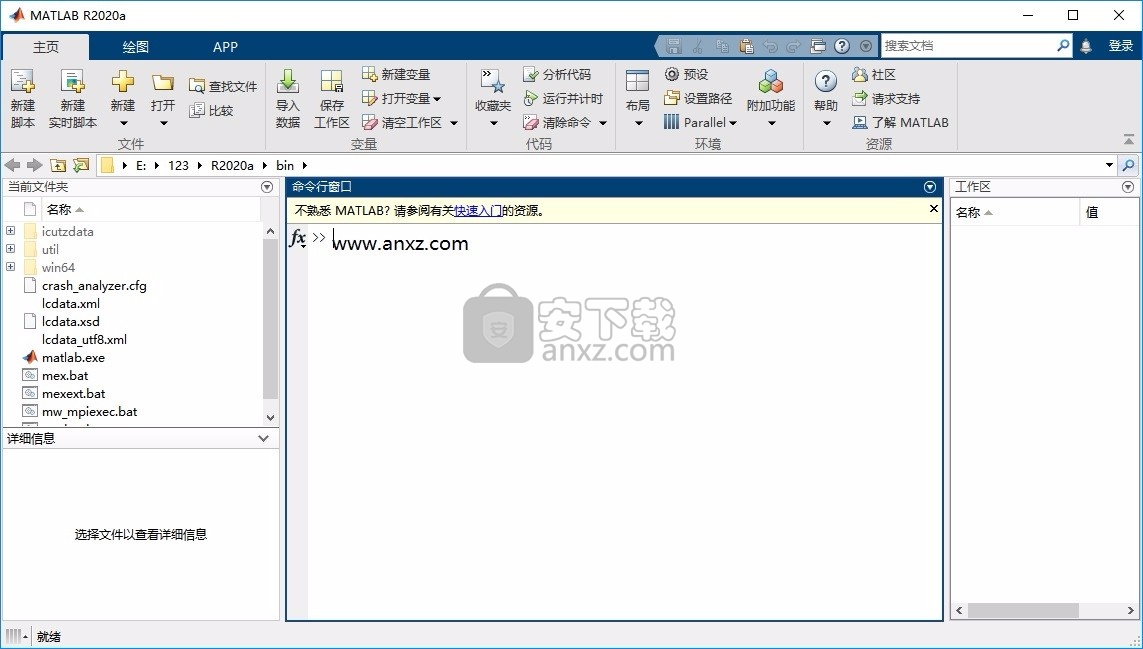Open the 清空工作区 dropdown arrow

point(453,123)
